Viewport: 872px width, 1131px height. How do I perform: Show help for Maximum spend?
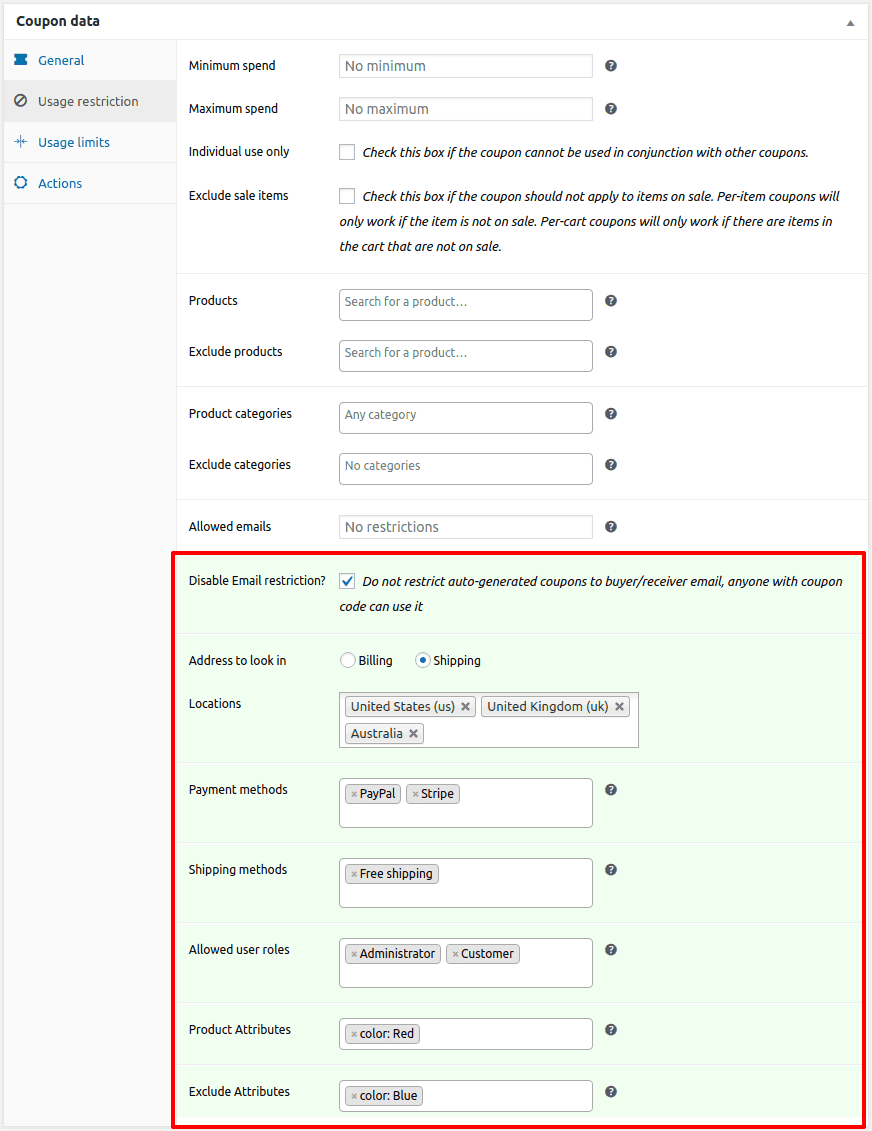pyautogui.click(x=611, y=109)
